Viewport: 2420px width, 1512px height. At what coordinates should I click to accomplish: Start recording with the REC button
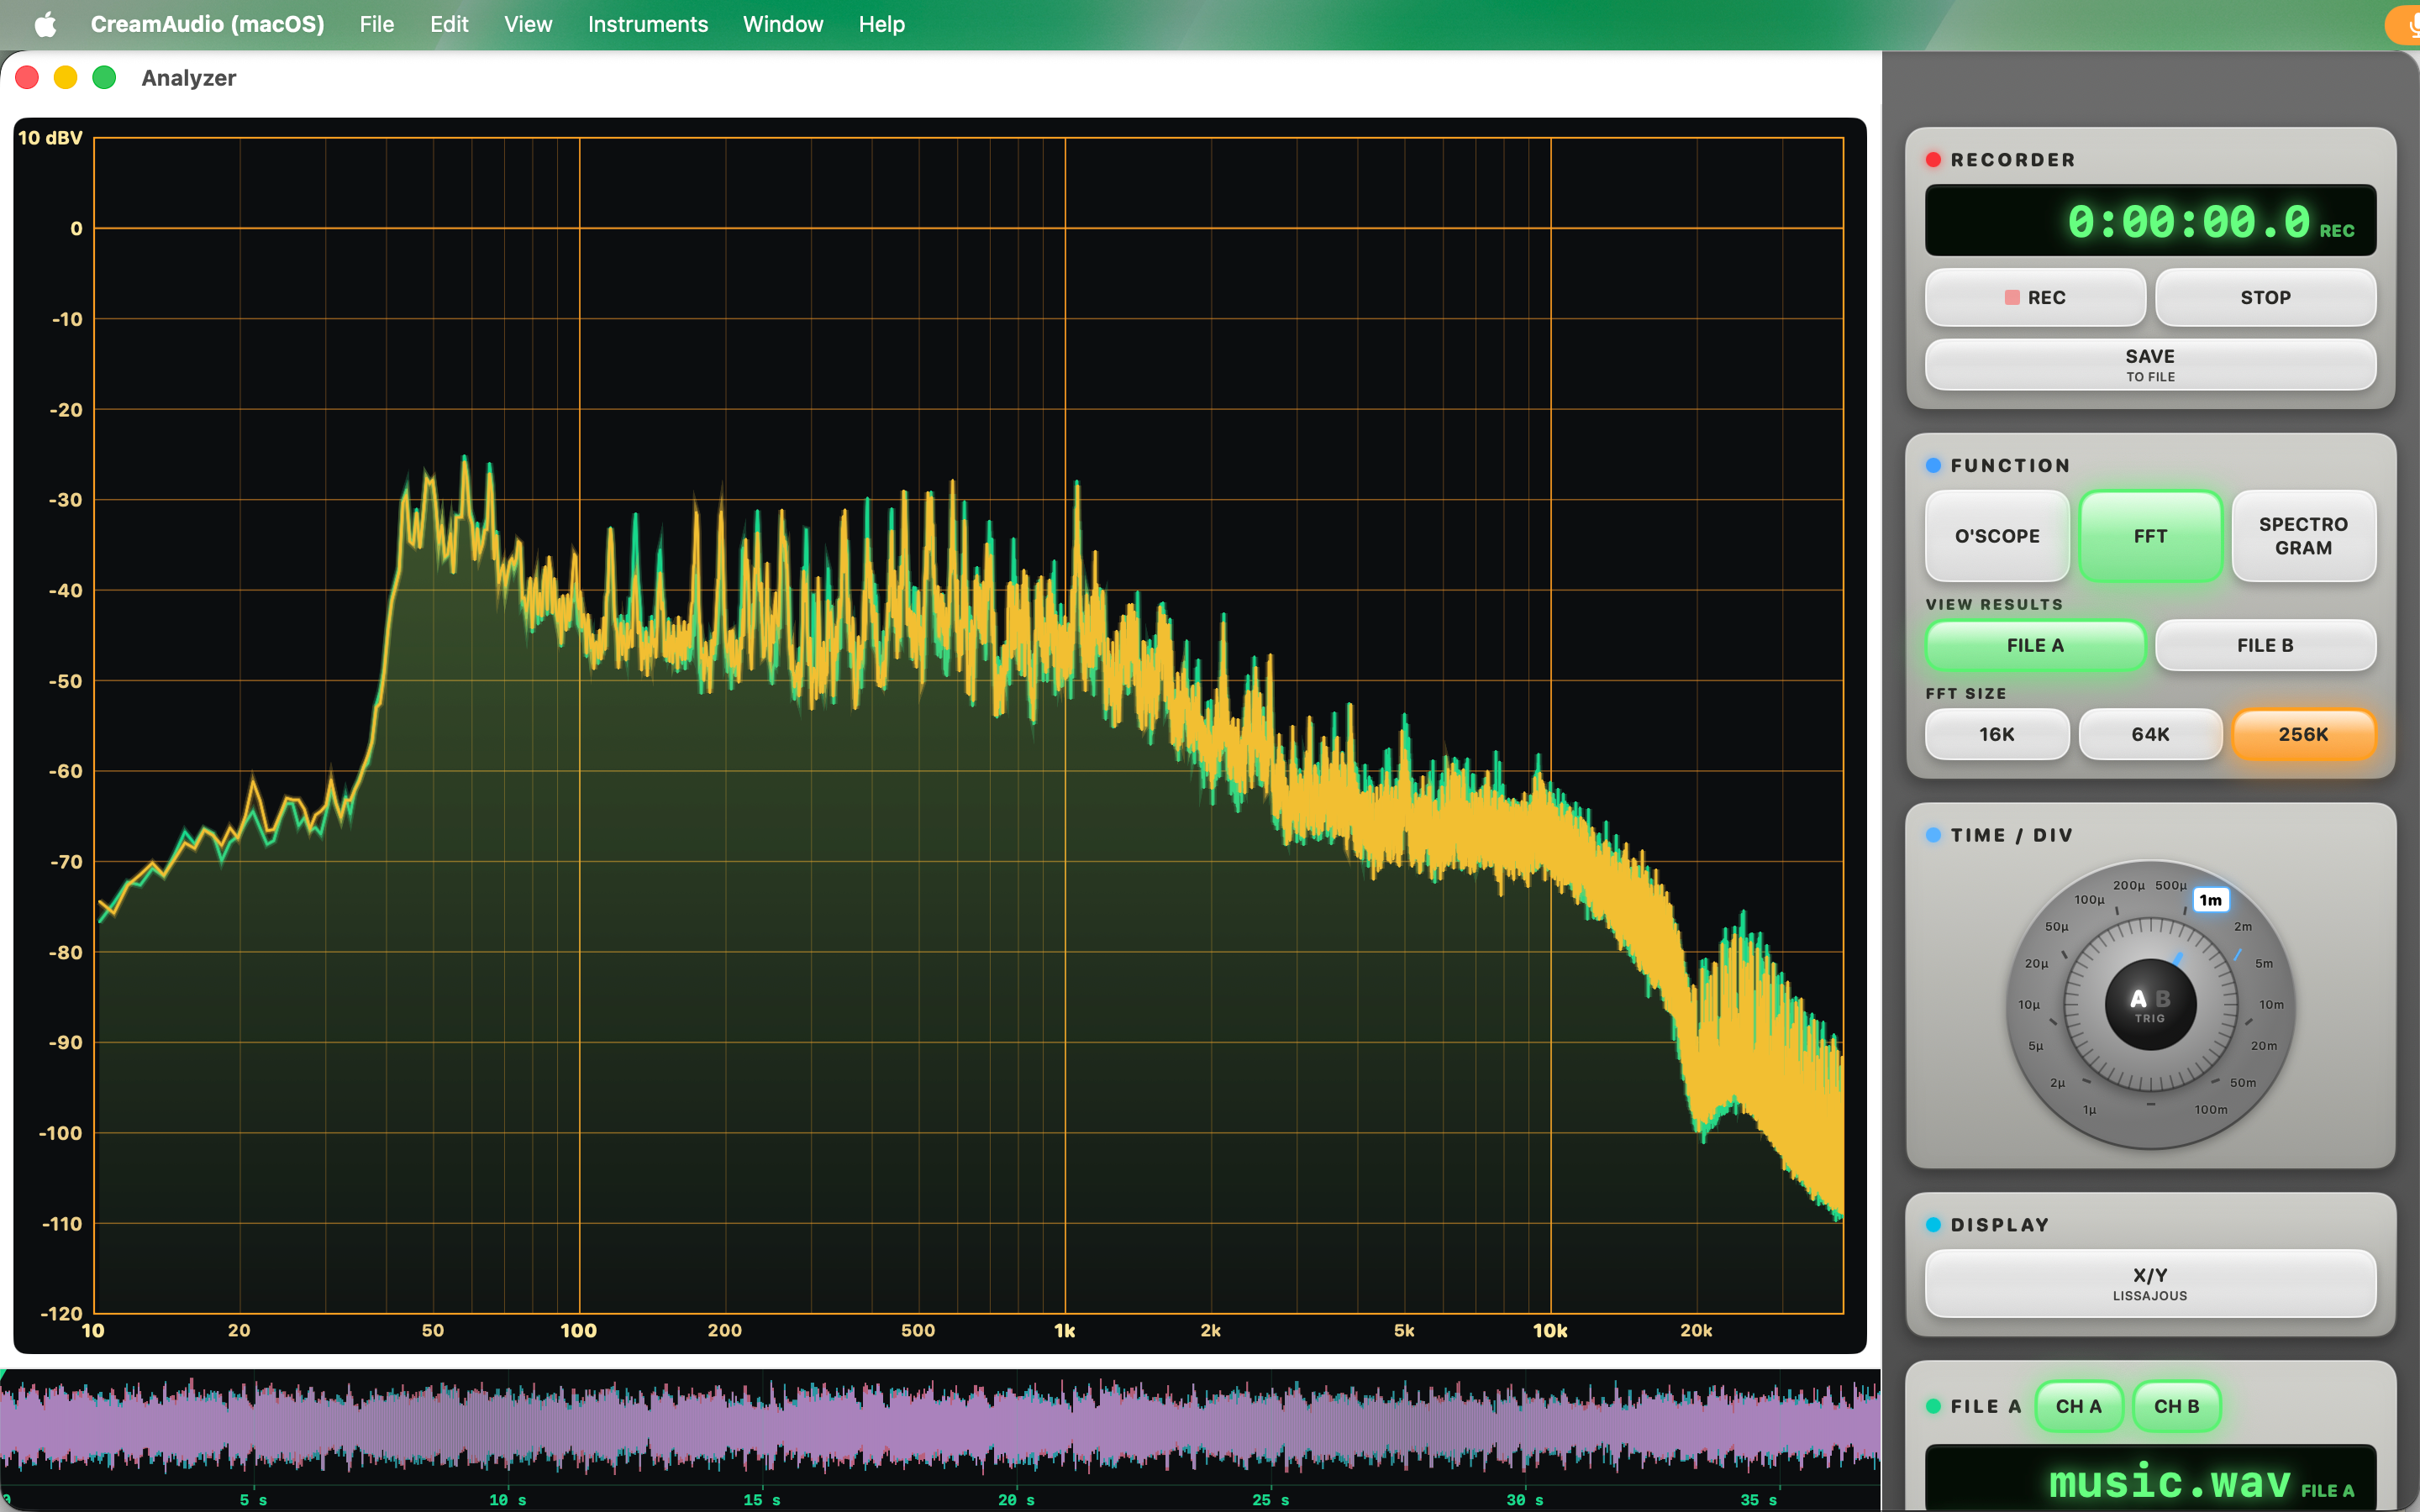click(x=2035, y=297)
